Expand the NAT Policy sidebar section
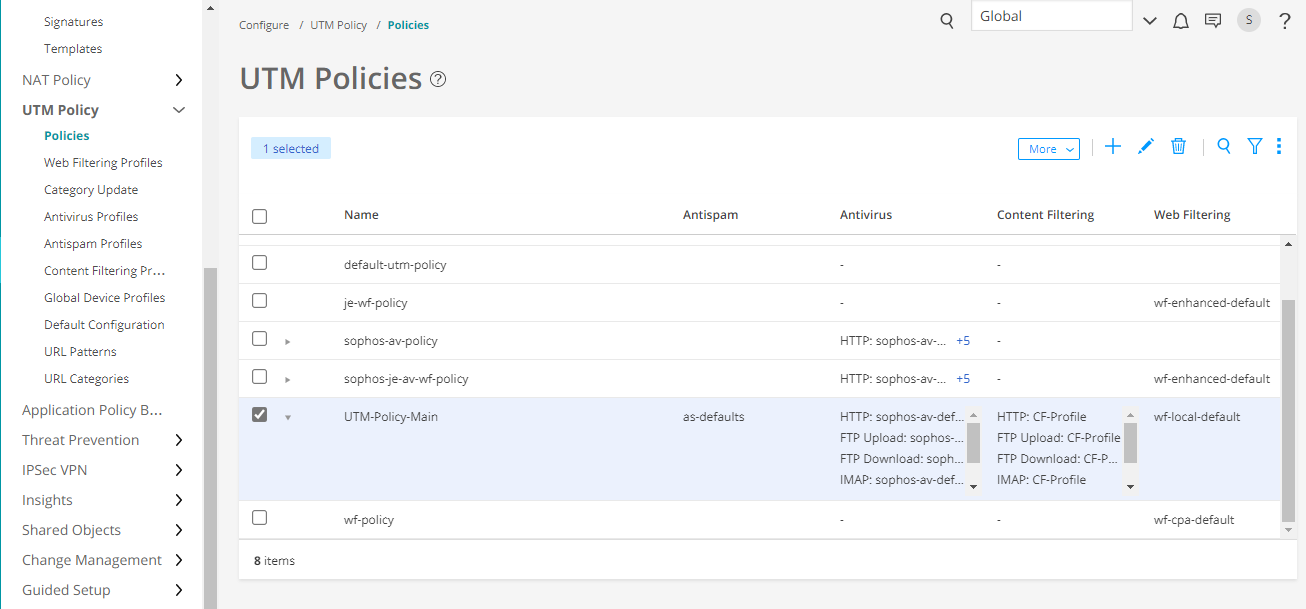 coord(179,80)
